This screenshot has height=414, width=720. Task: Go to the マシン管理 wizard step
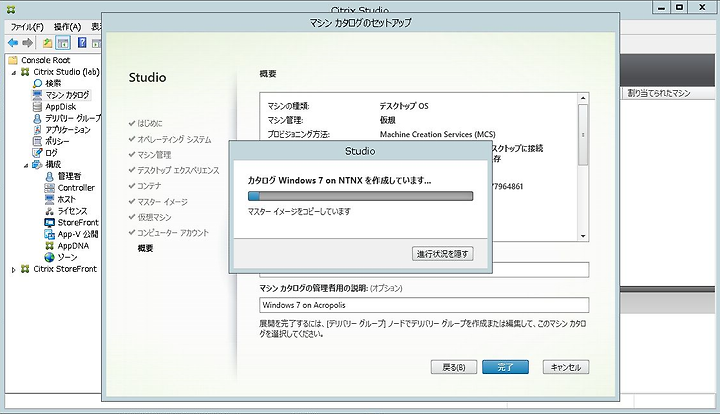click(x=154, y=155)
